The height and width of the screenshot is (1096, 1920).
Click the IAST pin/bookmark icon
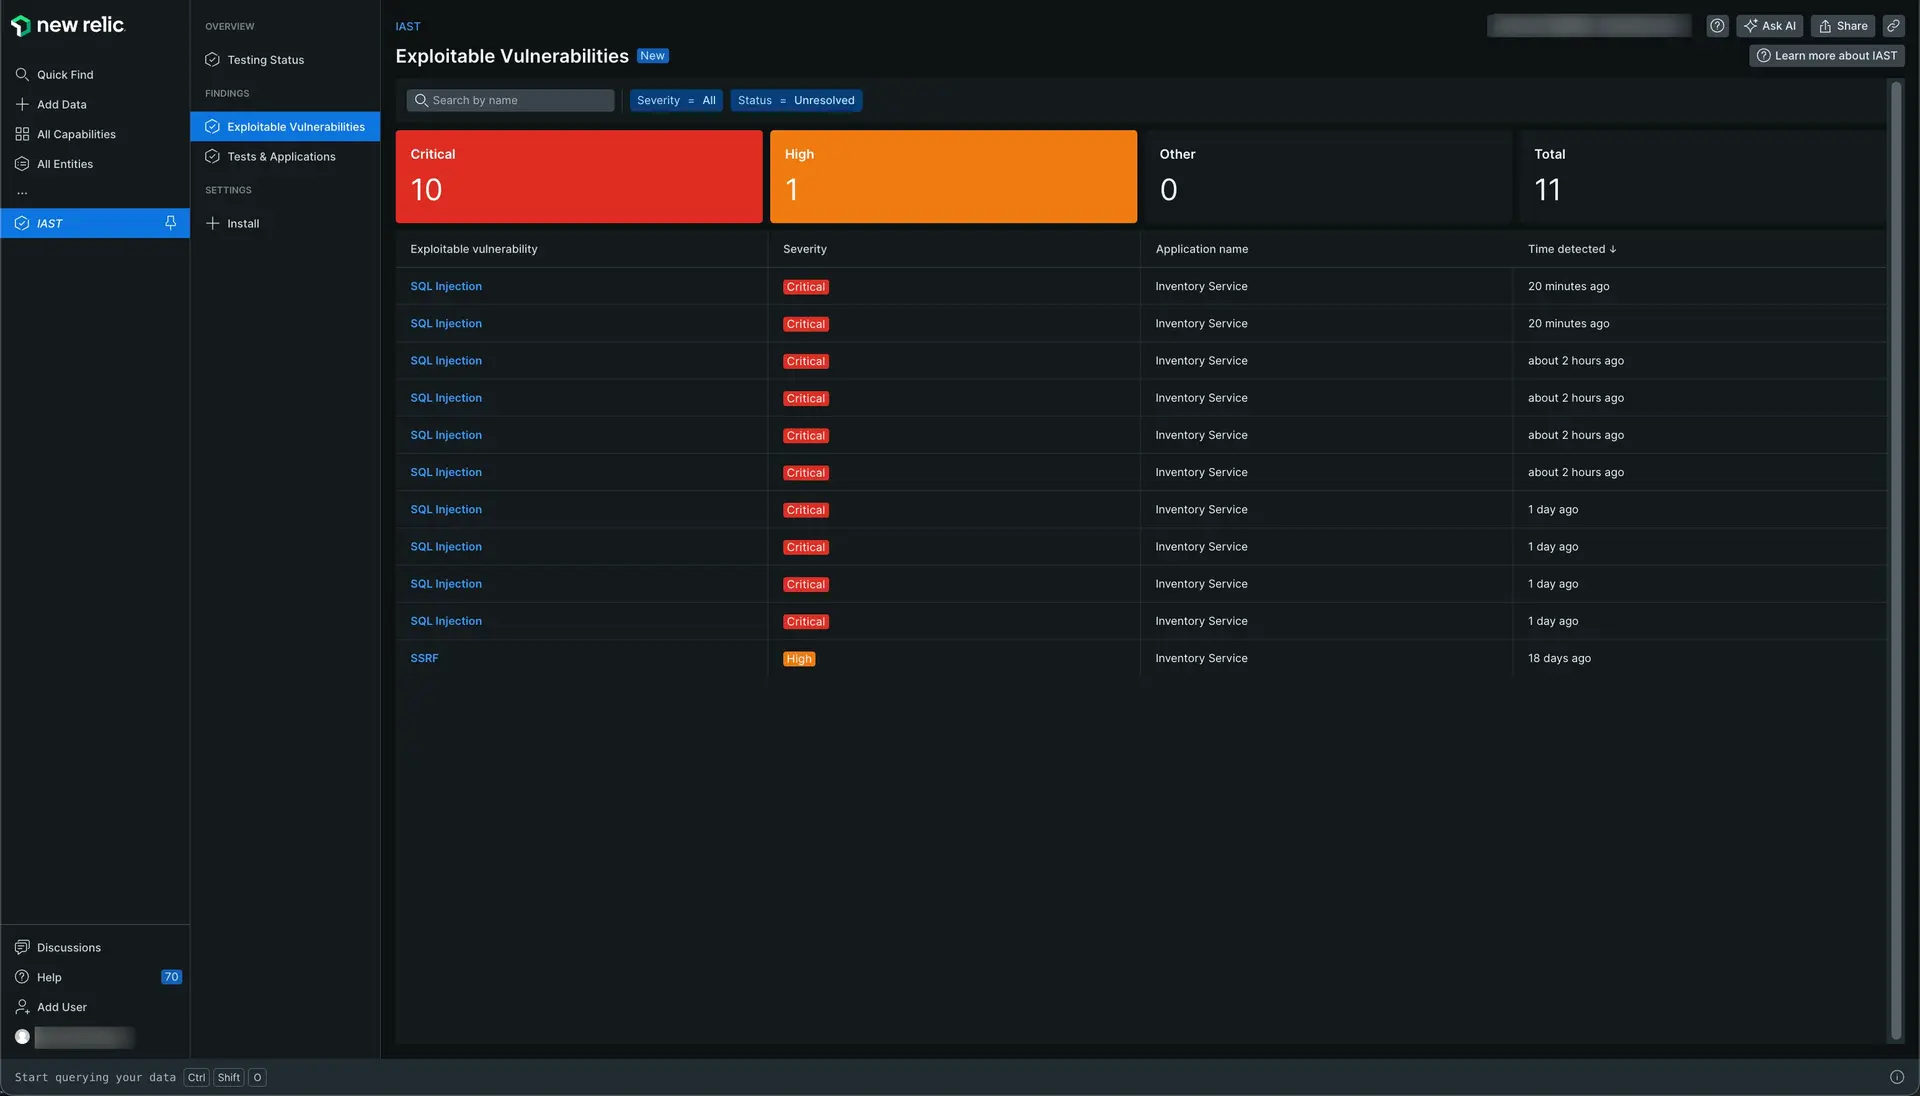(169, 222)
